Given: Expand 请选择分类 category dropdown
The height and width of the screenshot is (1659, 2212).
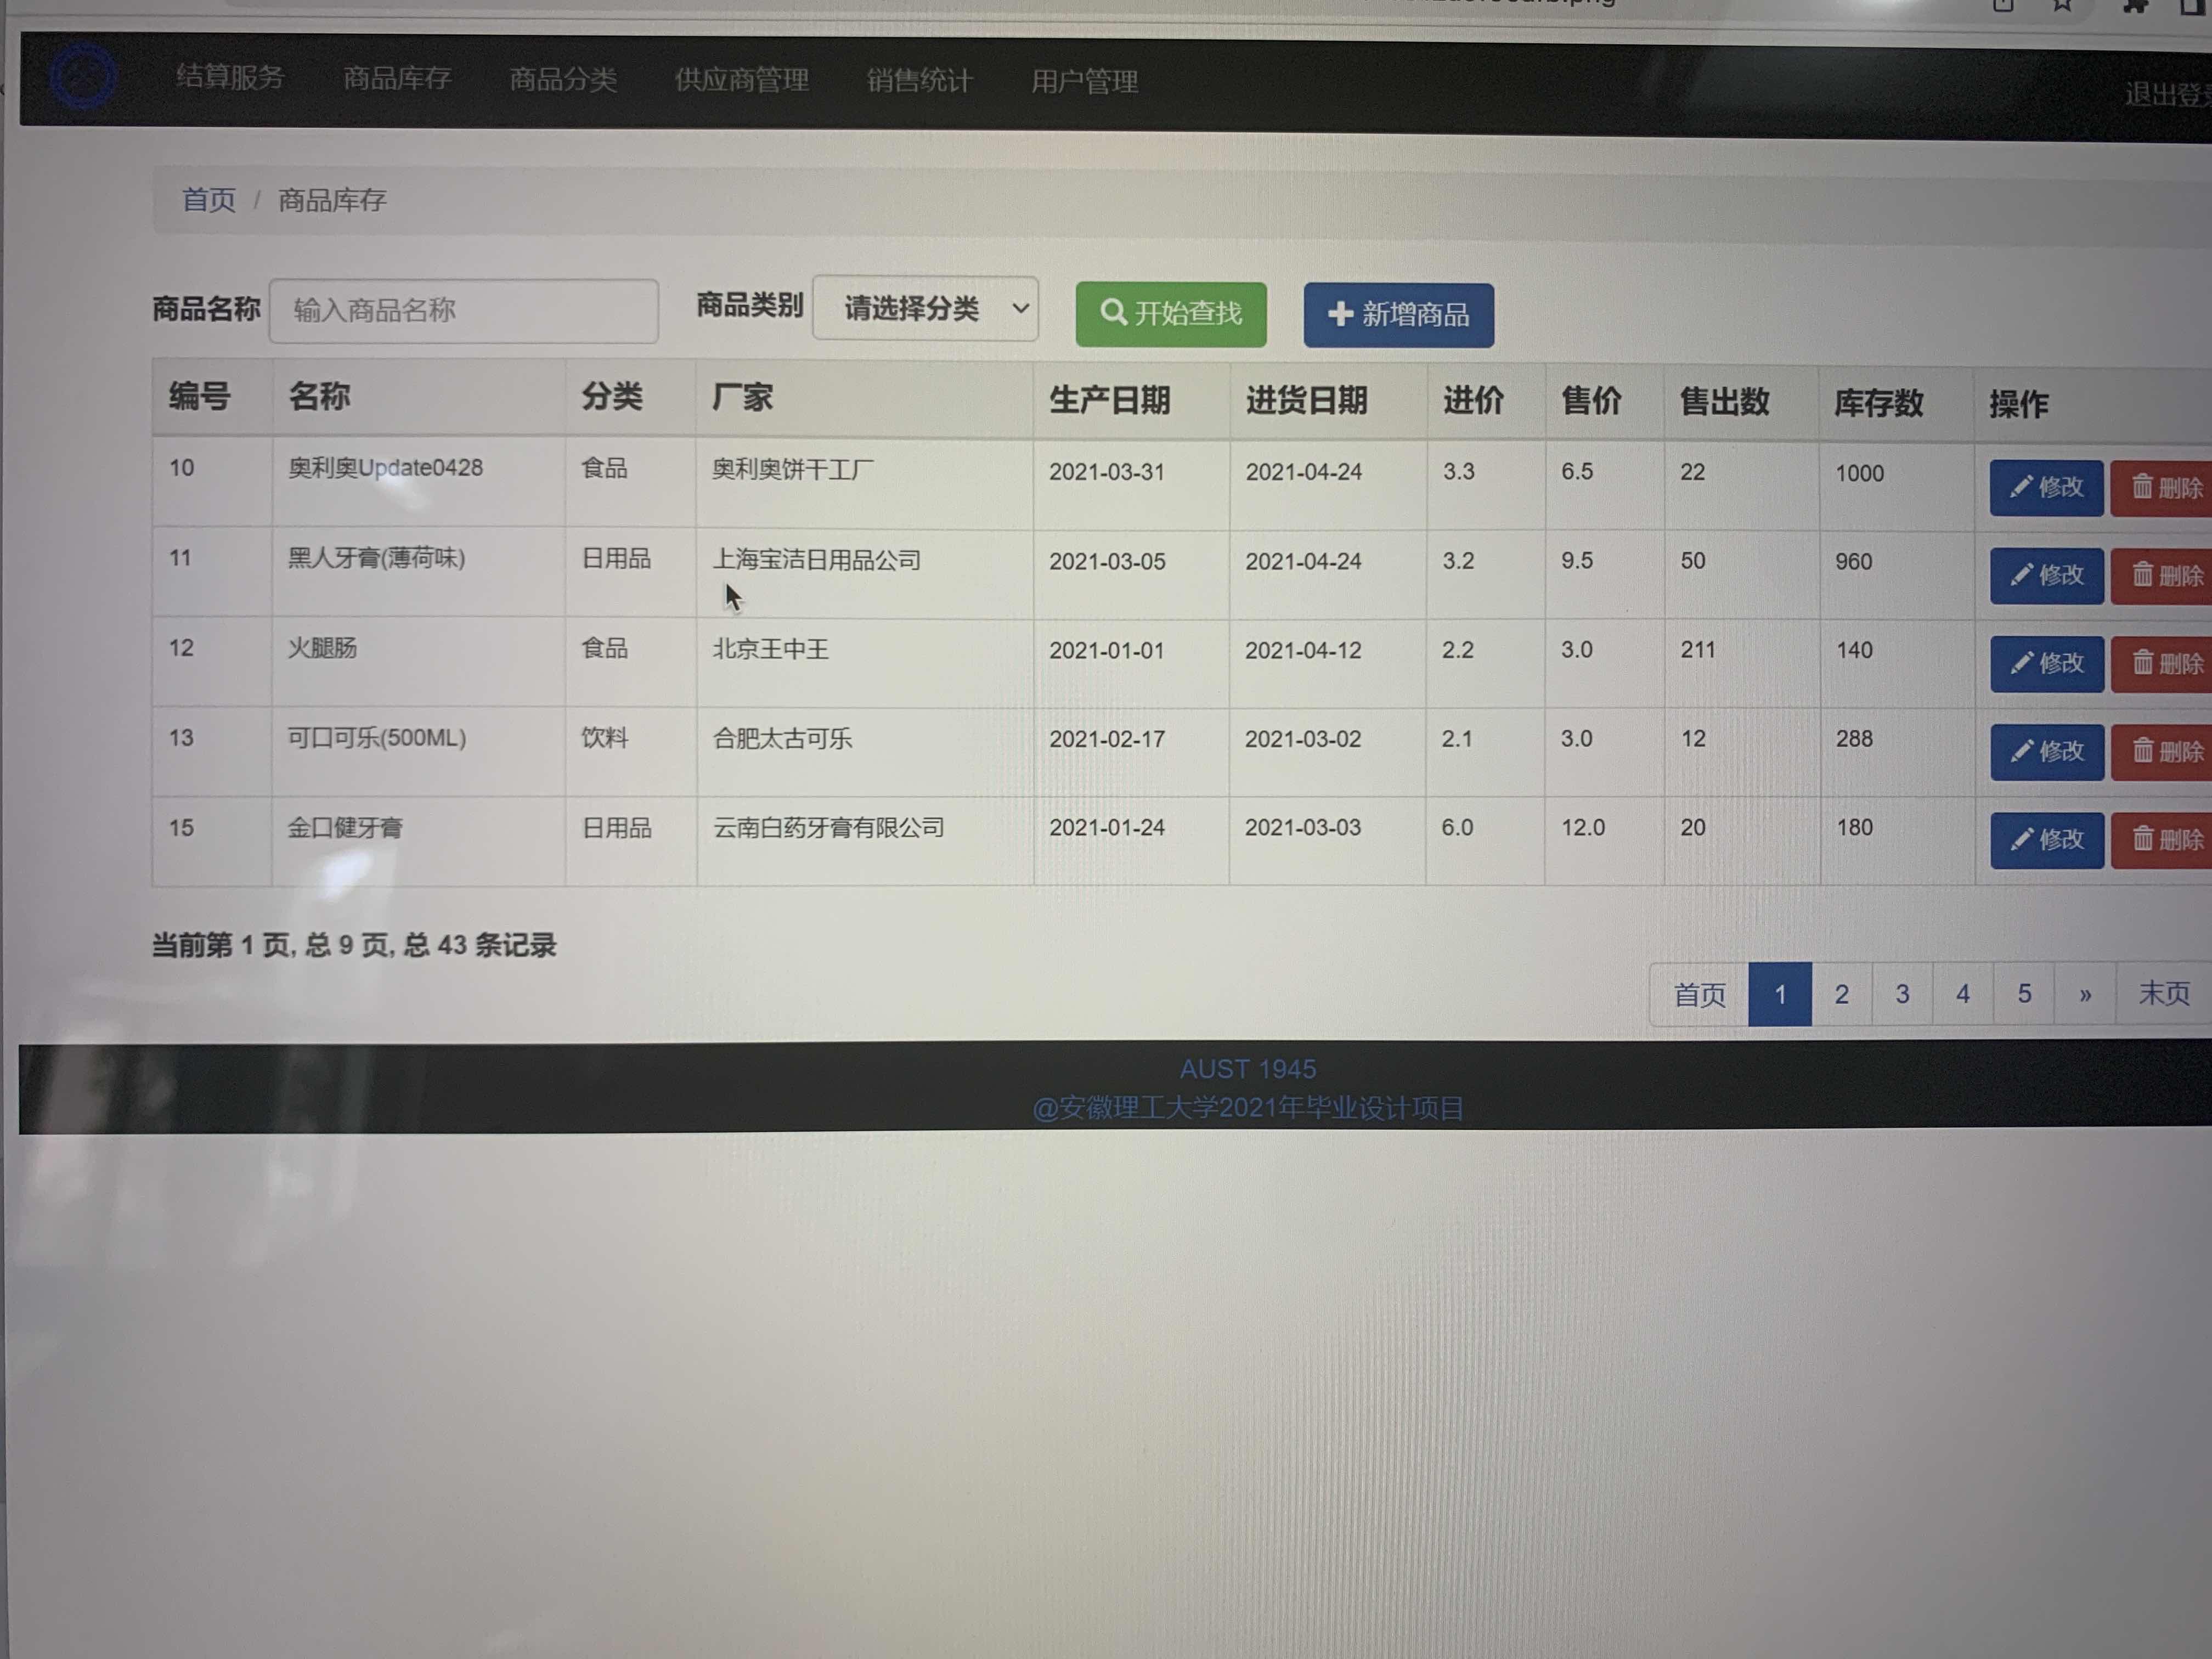Looking at the screenshot, I should click(x=926, y=309).
